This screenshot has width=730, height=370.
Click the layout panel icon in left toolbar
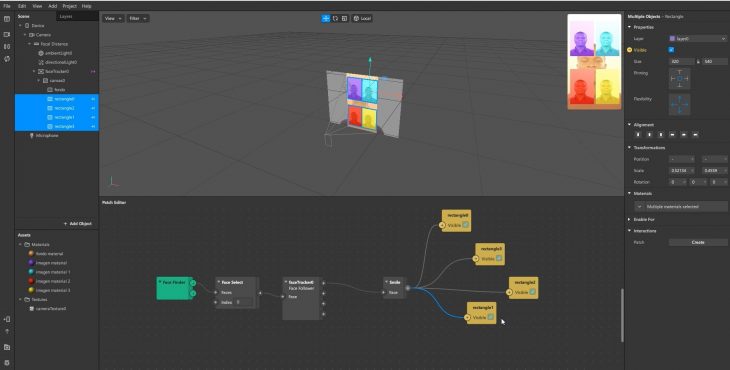pyautogui.click(x=7, y=19)
